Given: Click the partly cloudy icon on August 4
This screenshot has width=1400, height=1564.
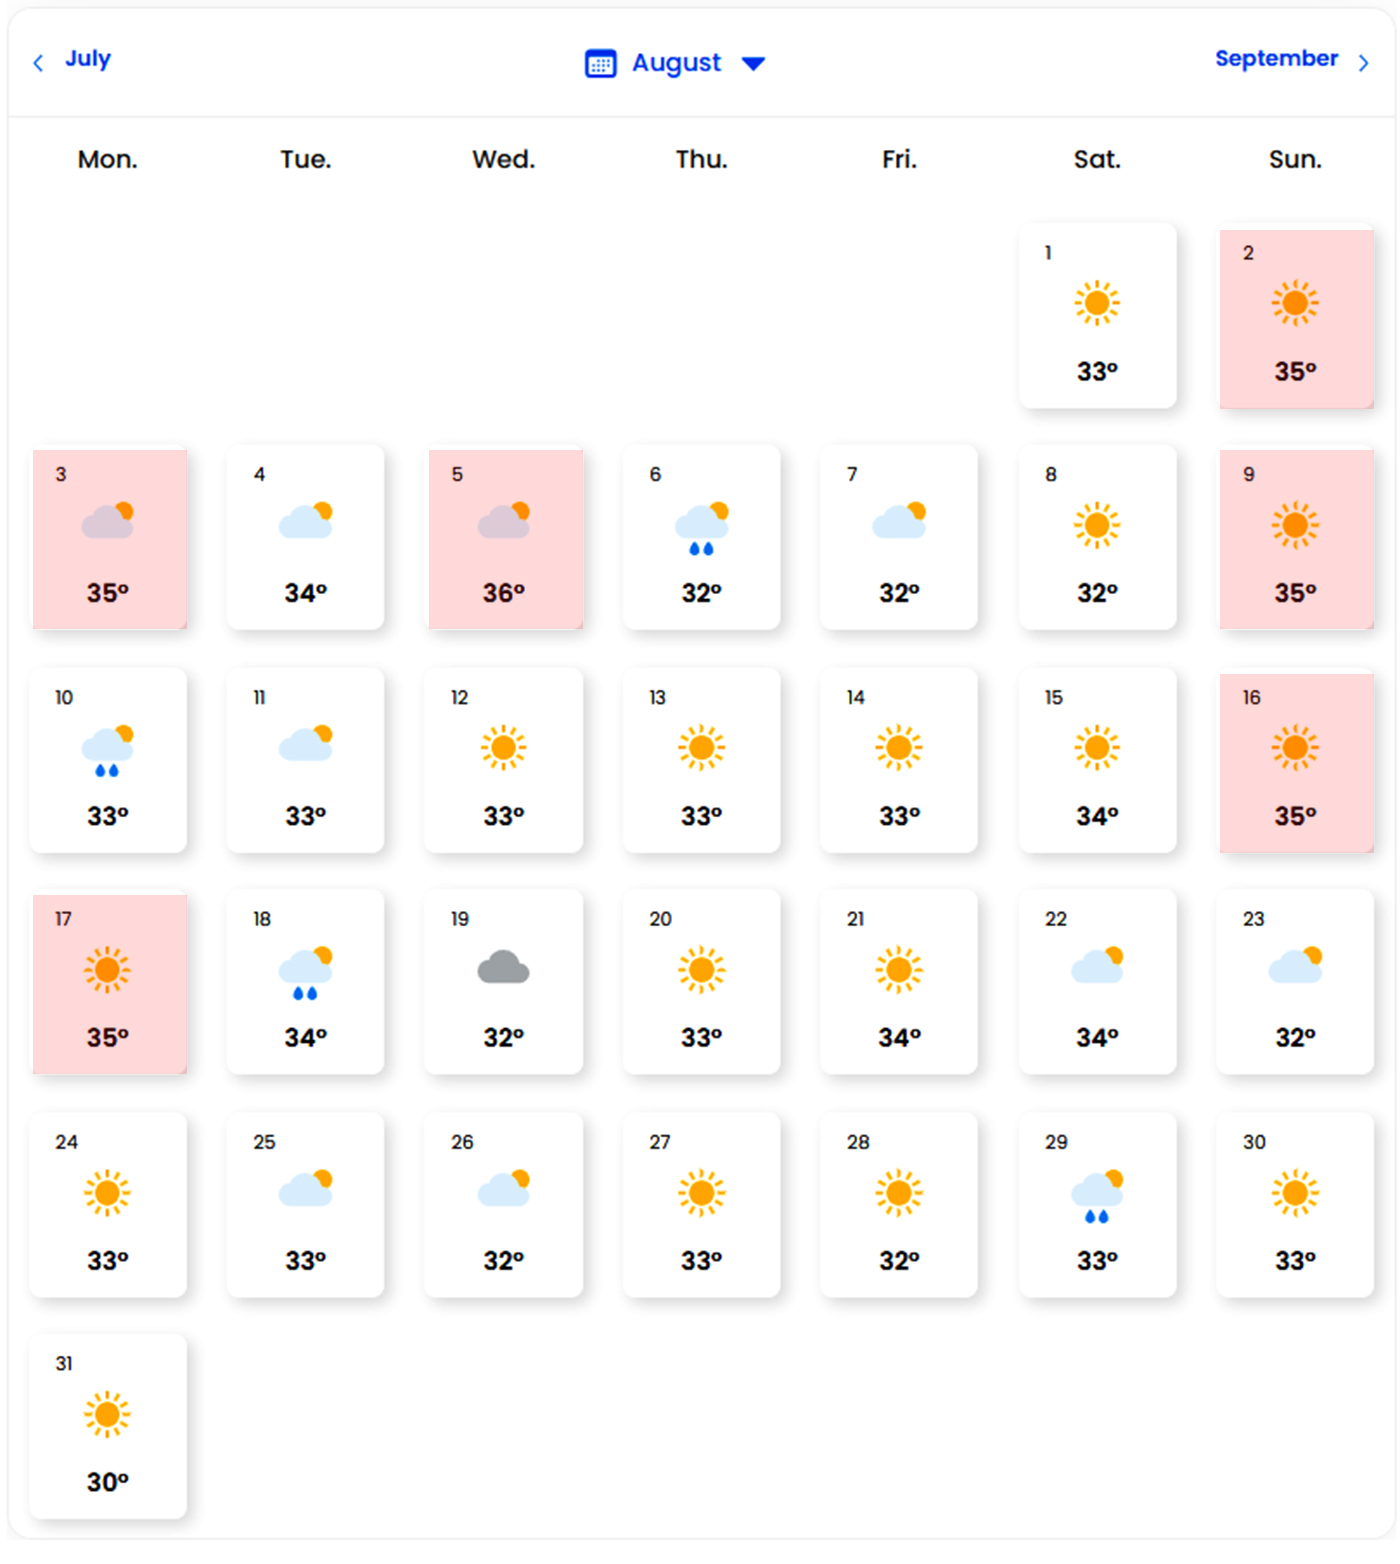Looking at the screenshot, I should click(306, 521).
